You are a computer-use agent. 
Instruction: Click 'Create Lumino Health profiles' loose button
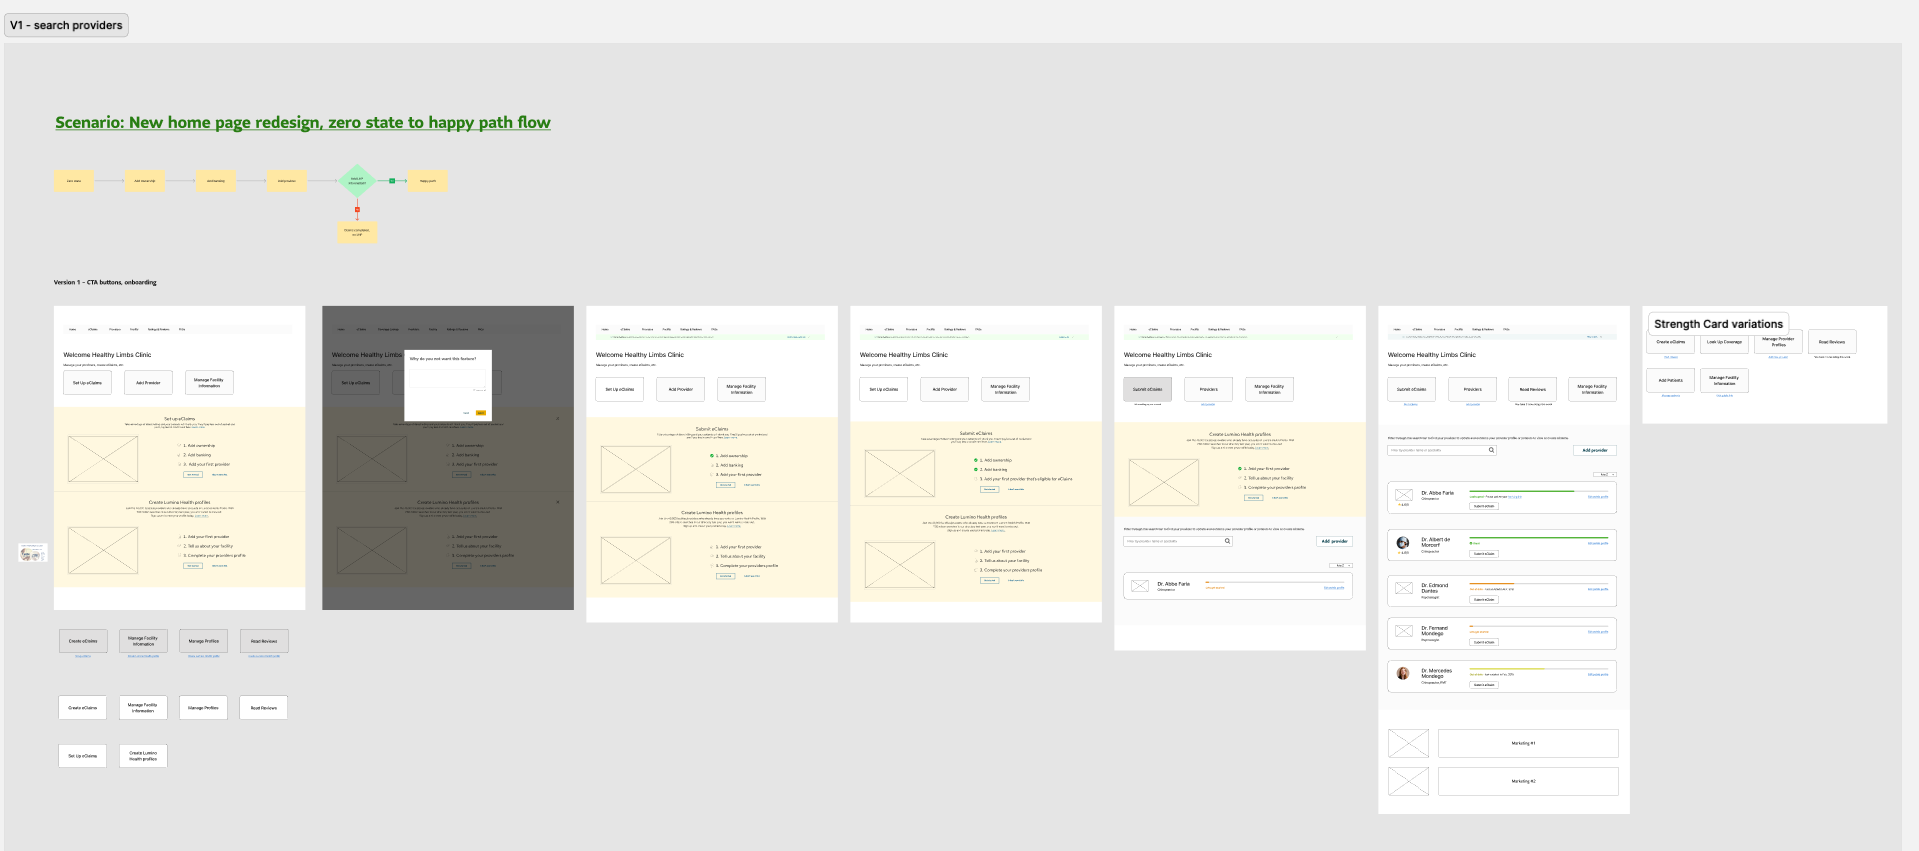143,756
